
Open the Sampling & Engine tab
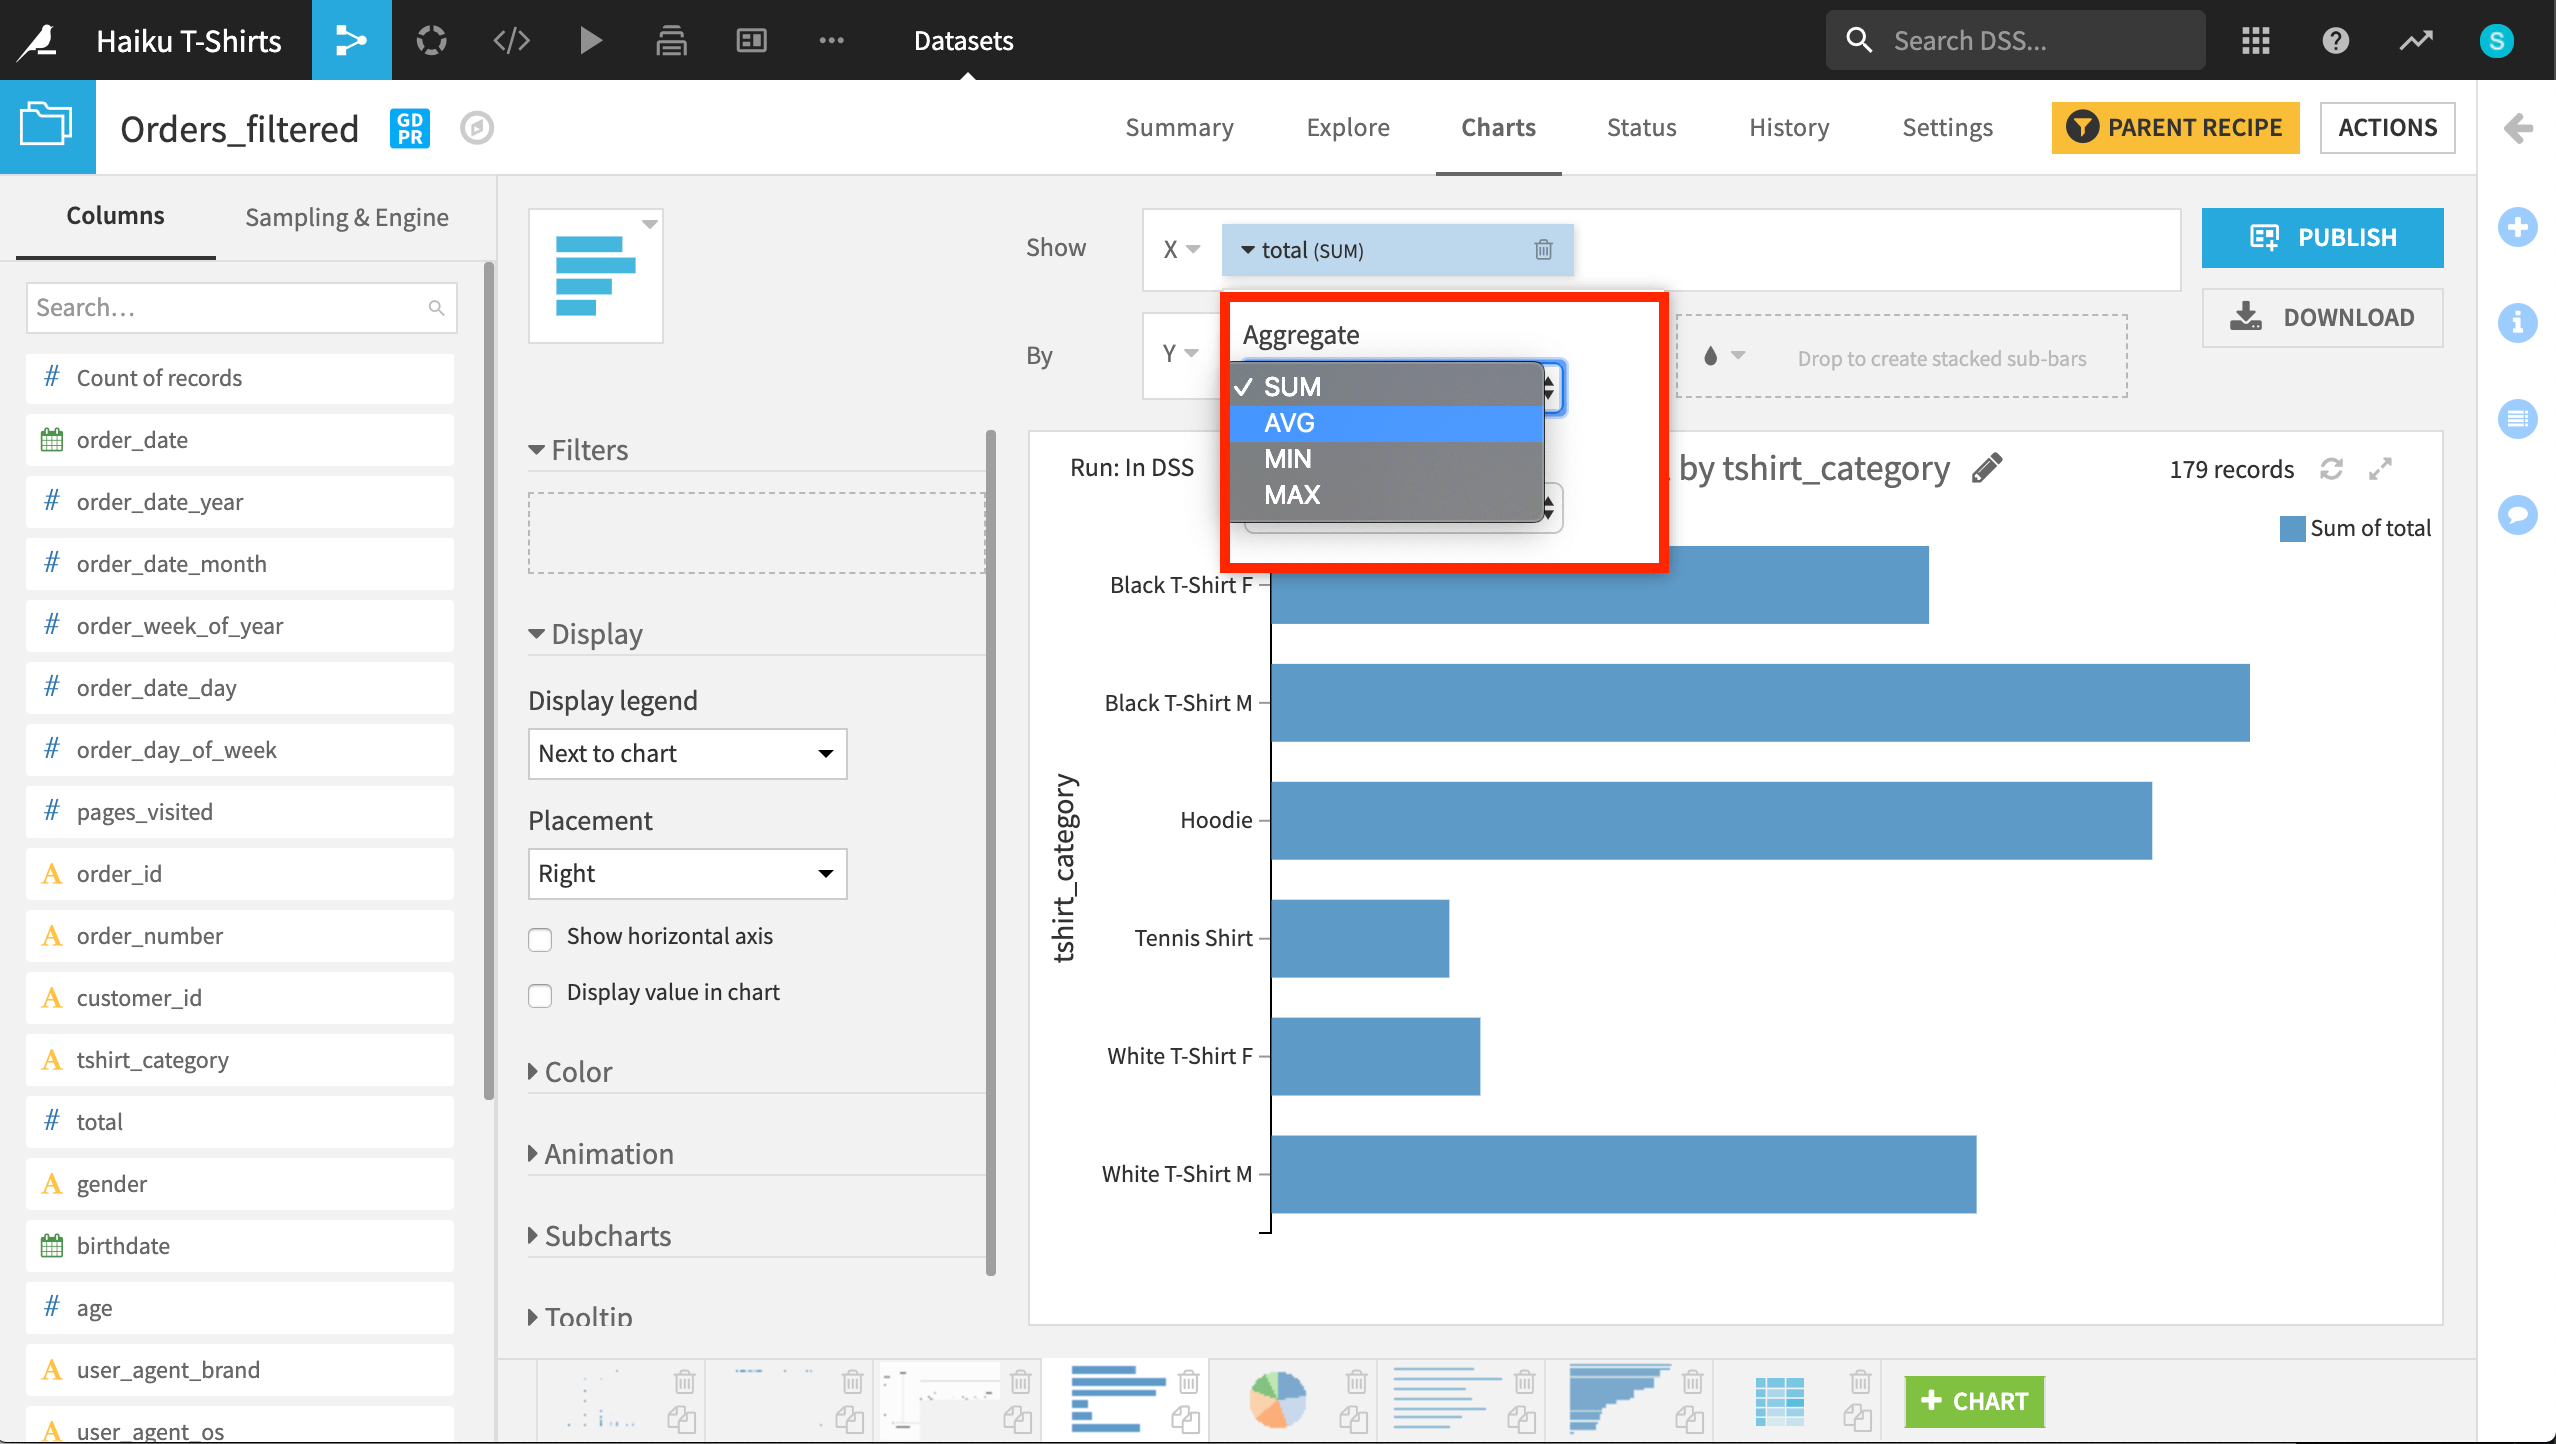point(346,217)
